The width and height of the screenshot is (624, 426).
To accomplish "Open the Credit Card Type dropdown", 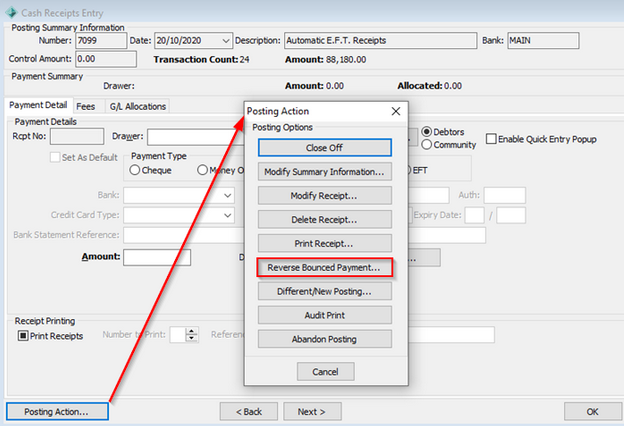I will [228, 215].
